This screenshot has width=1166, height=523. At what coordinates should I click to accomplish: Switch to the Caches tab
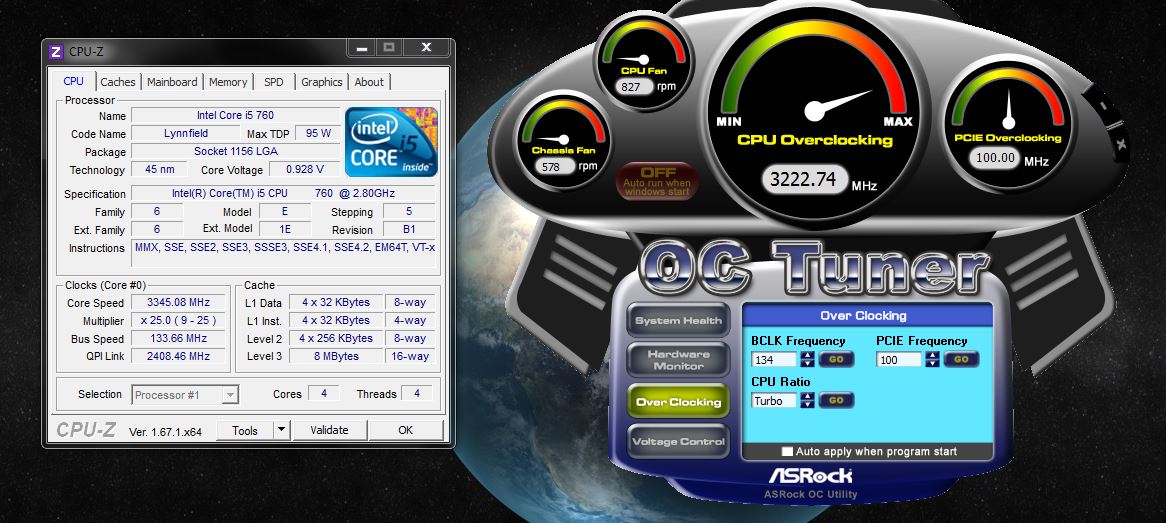(117, 82)
